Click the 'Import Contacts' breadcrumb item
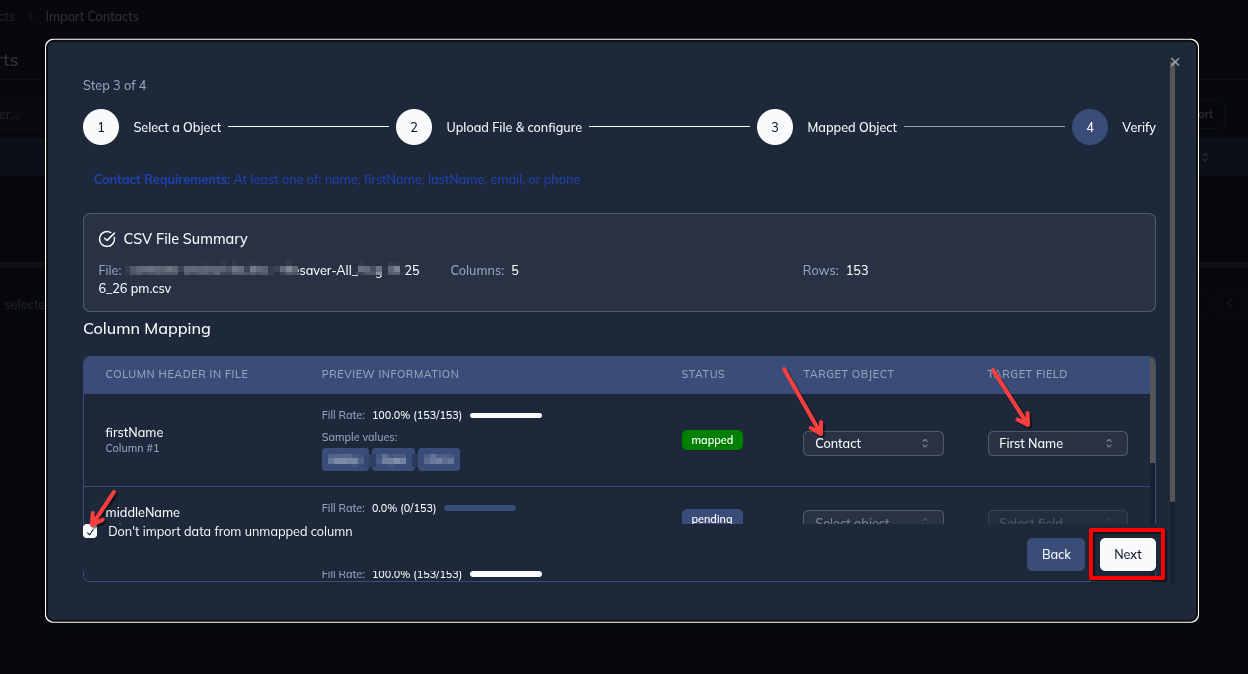Viewport: 1248px width, 674px height. (x=92, y=16)
